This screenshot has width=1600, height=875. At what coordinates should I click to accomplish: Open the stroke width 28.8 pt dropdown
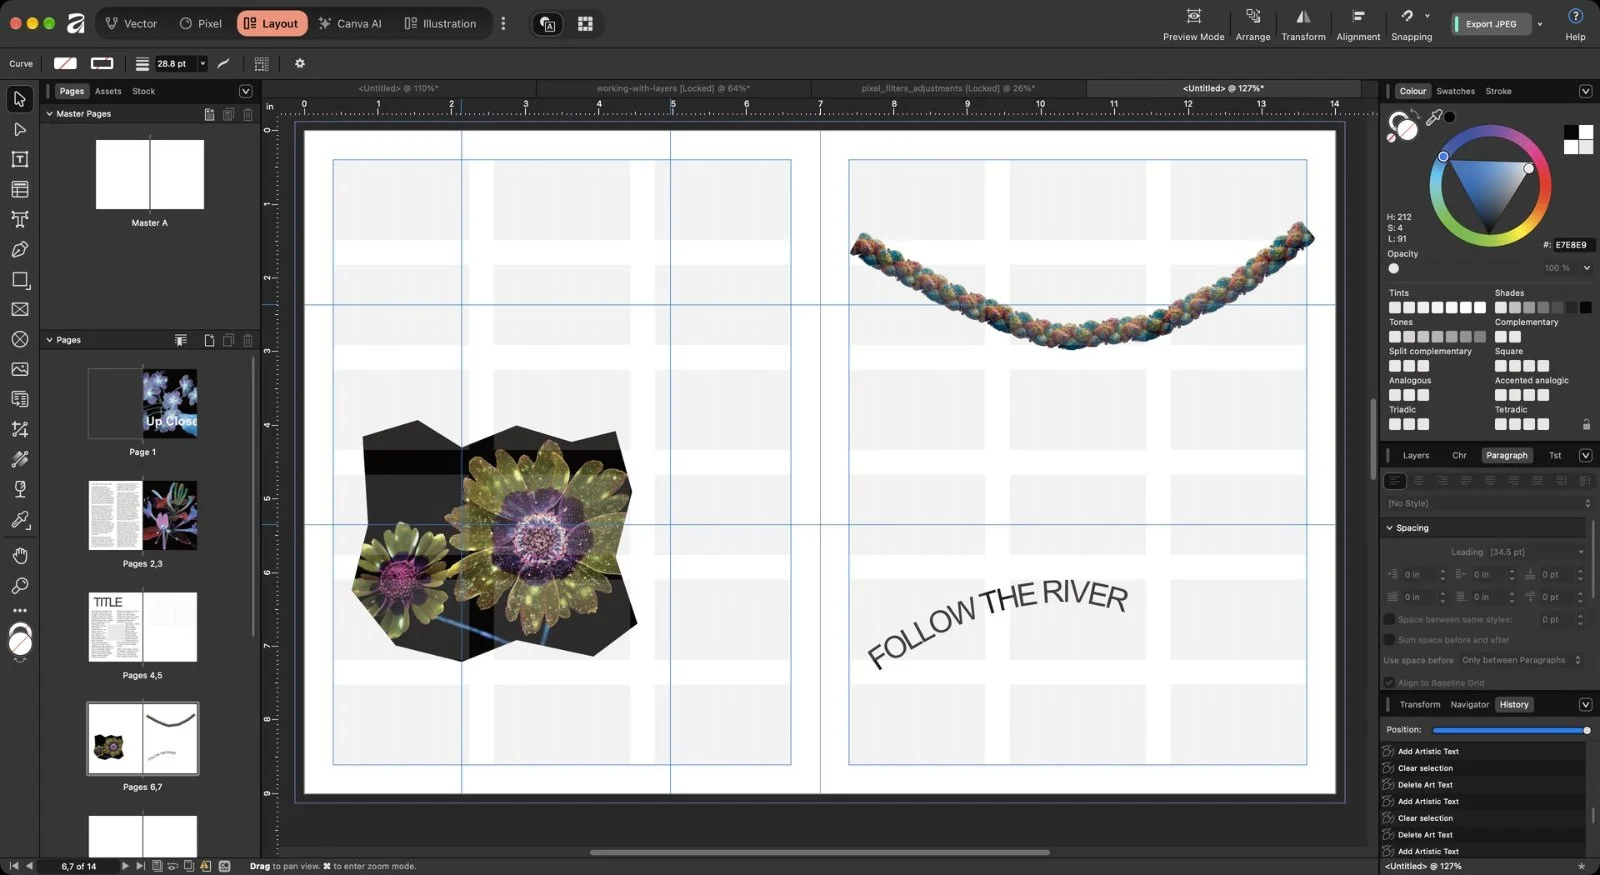click(203, 63)
